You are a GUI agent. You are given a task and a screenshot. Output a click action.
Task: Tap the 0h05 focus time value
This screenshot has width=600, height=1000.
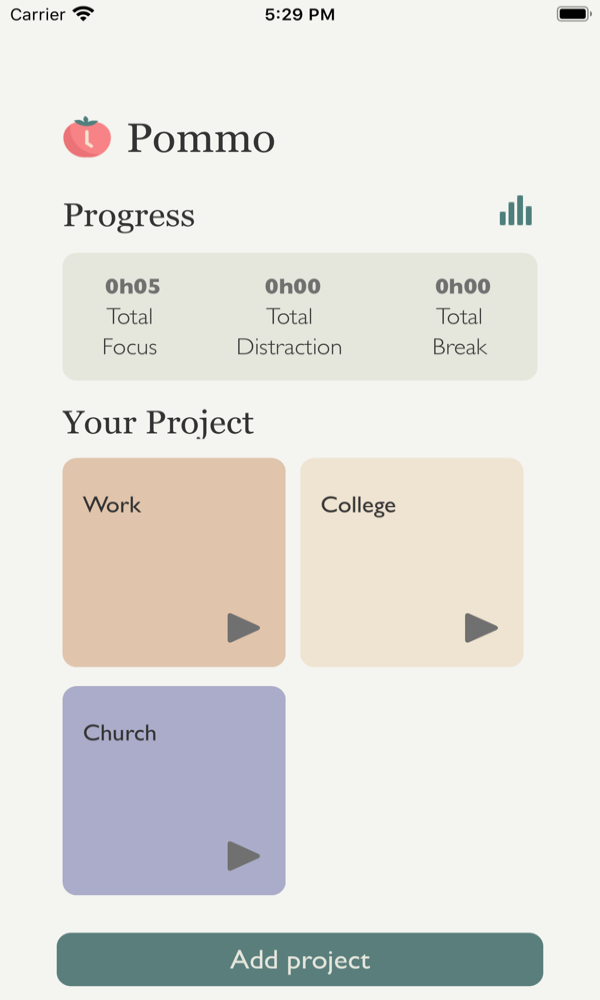[133, 286]
